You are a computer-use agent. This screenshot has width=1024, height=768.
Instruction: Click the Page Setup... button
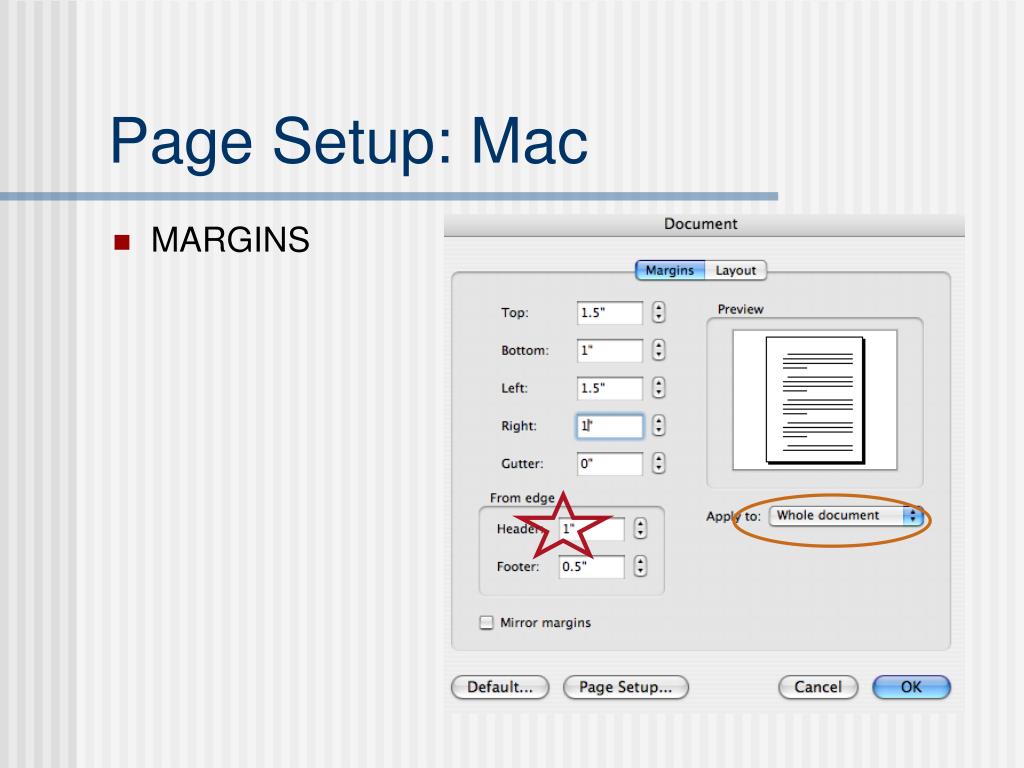pyautogui.click(x=626, y=687)
